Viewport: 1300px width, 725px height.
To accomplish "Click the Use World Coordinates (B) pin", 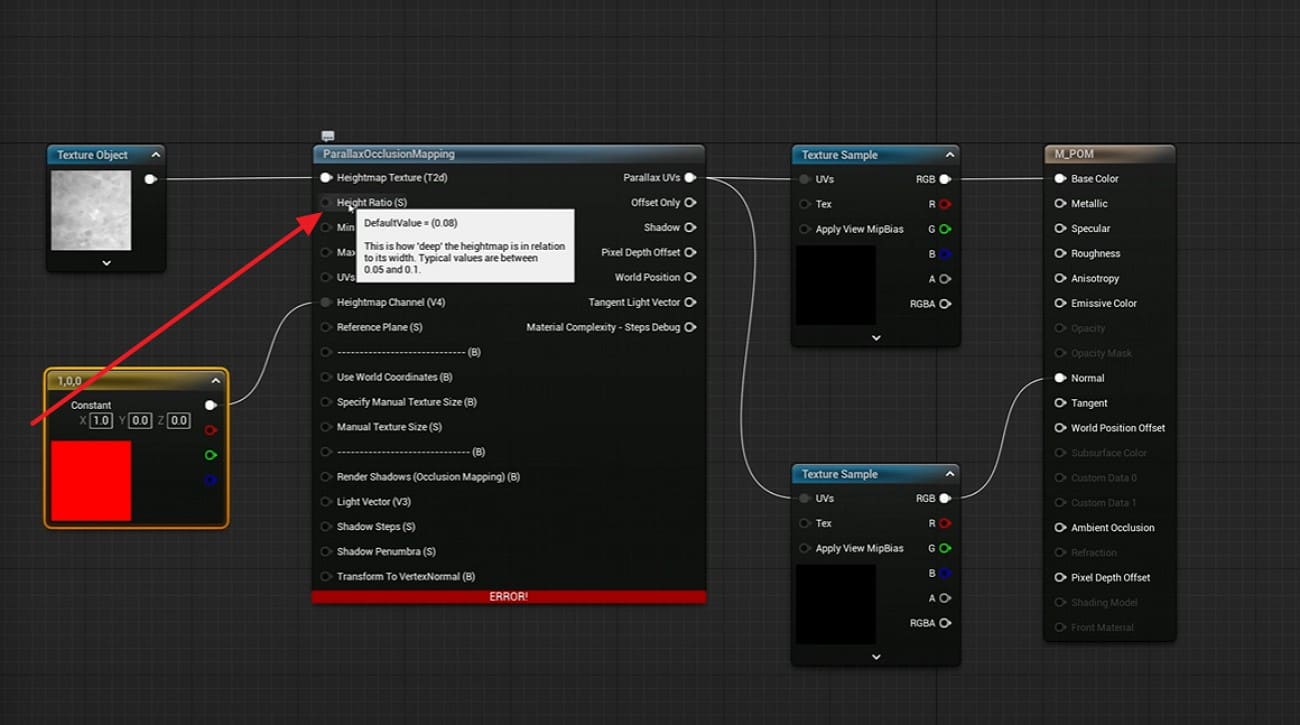I will pyautogui.click(x=326, y=377).
